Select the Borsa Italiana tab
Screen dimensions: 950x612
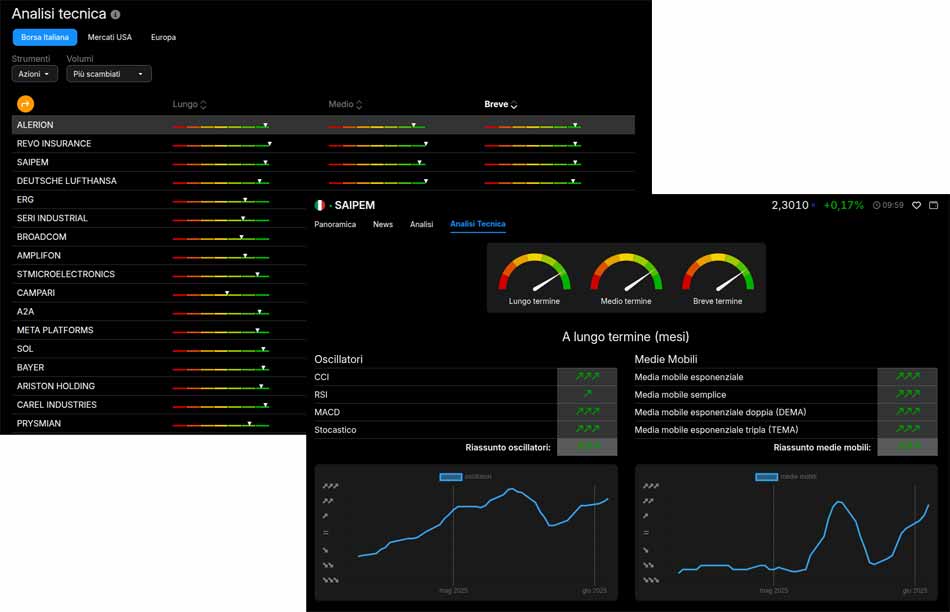tap(45, 37)
